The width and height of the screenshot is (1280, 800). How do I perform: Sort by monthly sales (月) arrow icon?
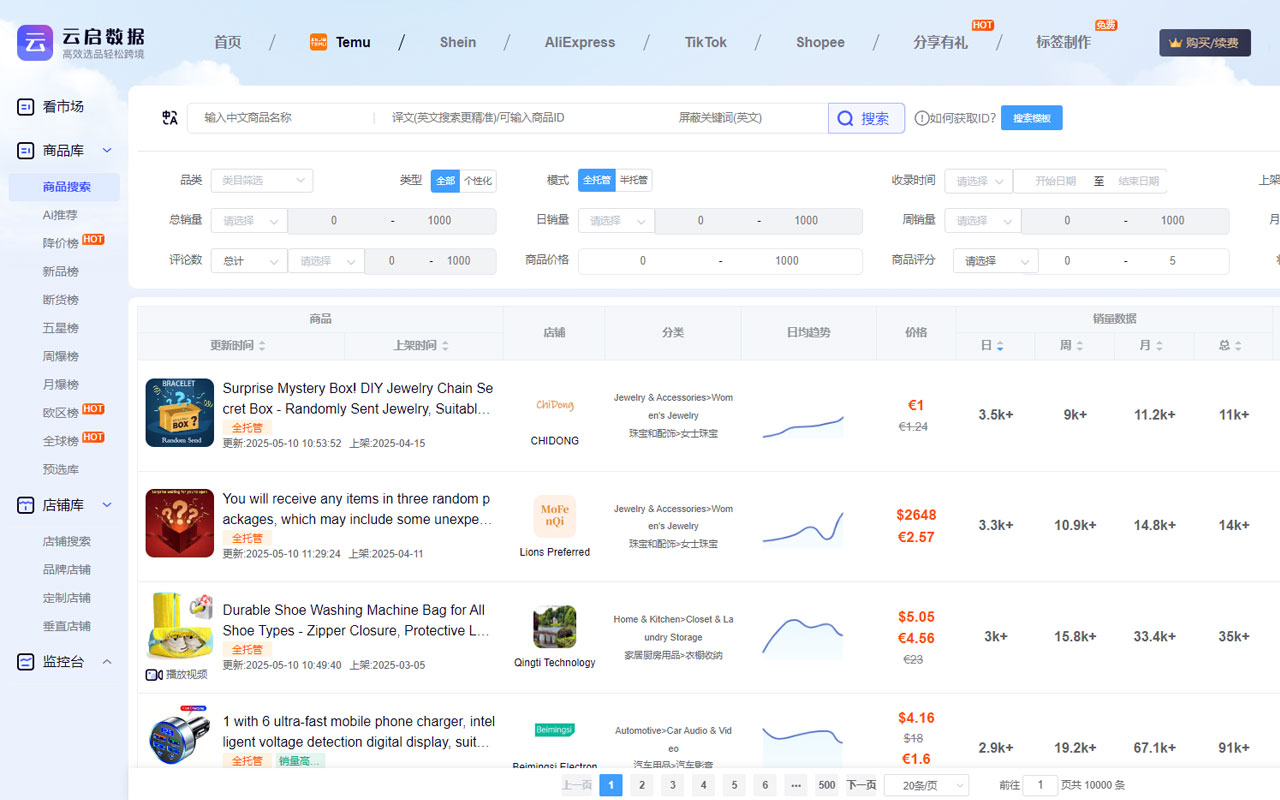(1159, 346)
